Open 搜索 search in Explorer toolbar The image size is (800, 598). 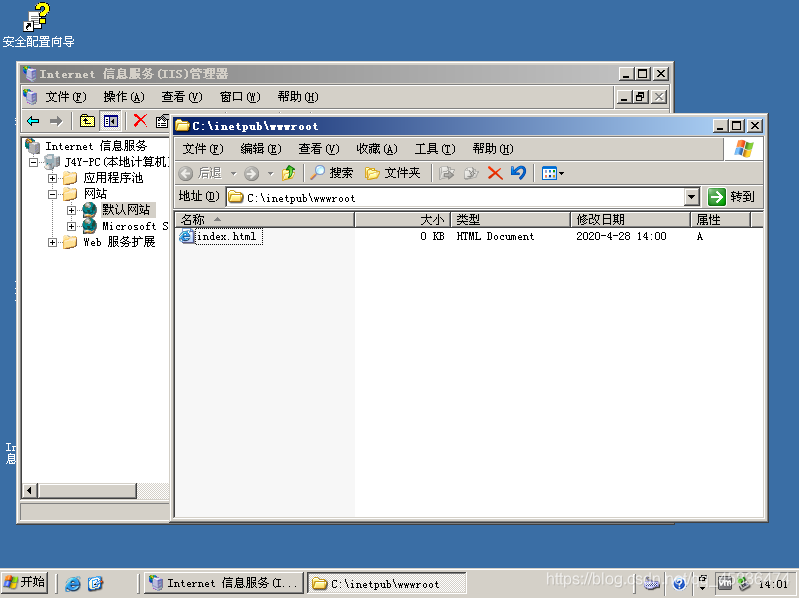point(332,173)
